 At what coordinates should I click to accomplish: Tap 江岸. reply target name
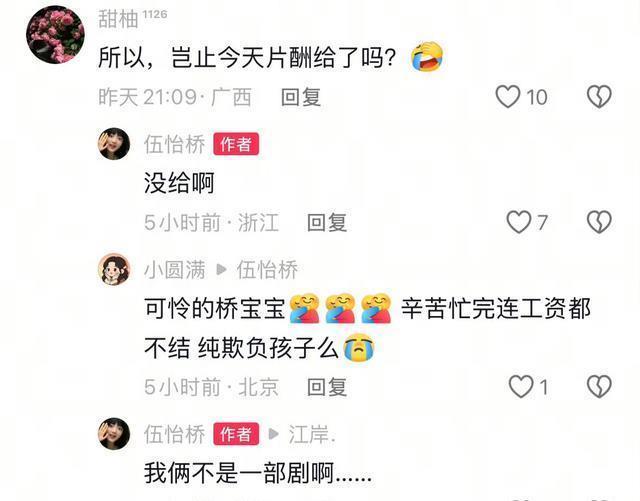(312, 434)
